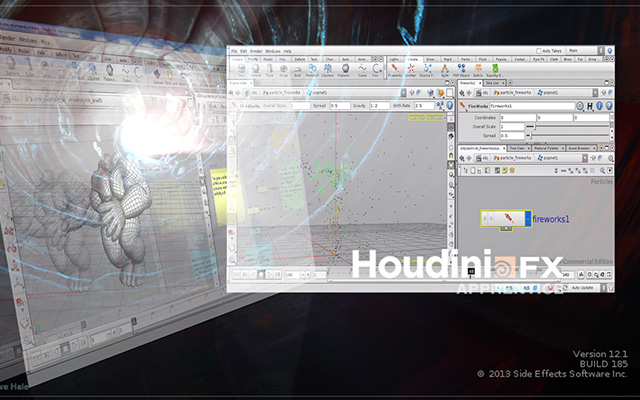Viewport: 640px width, 400px height.
Task: Open the persp1 viewport menu
Action: tap(416, 118)
